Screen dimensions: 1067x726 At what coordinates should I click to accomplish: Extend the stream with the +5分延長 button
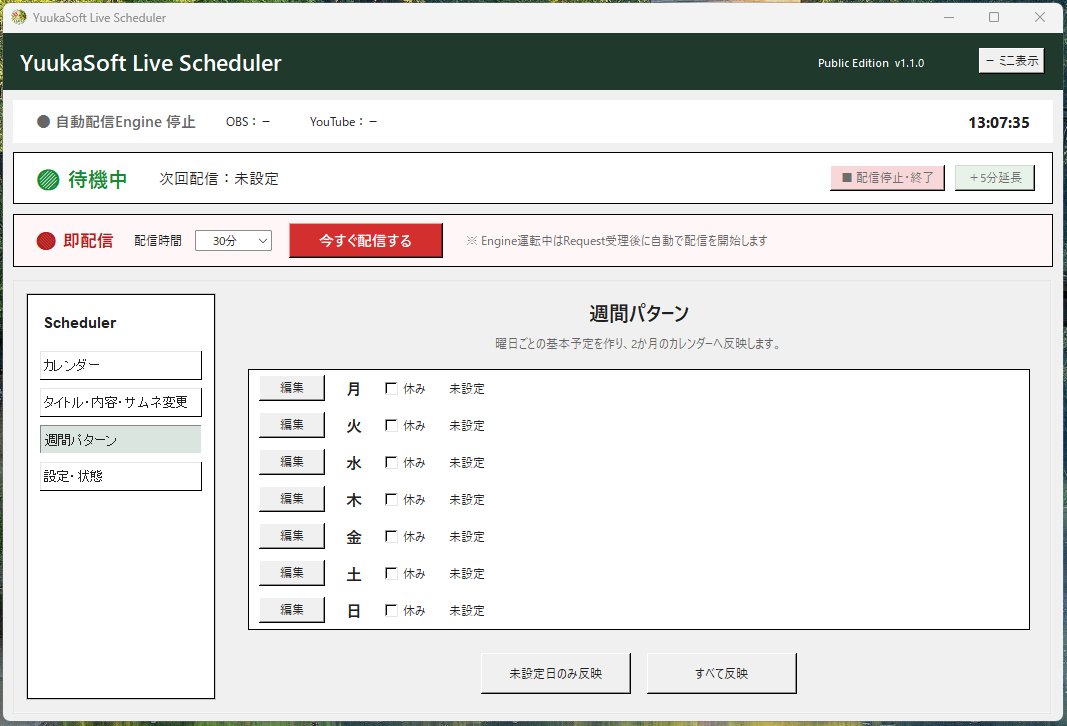pos(995,178)
